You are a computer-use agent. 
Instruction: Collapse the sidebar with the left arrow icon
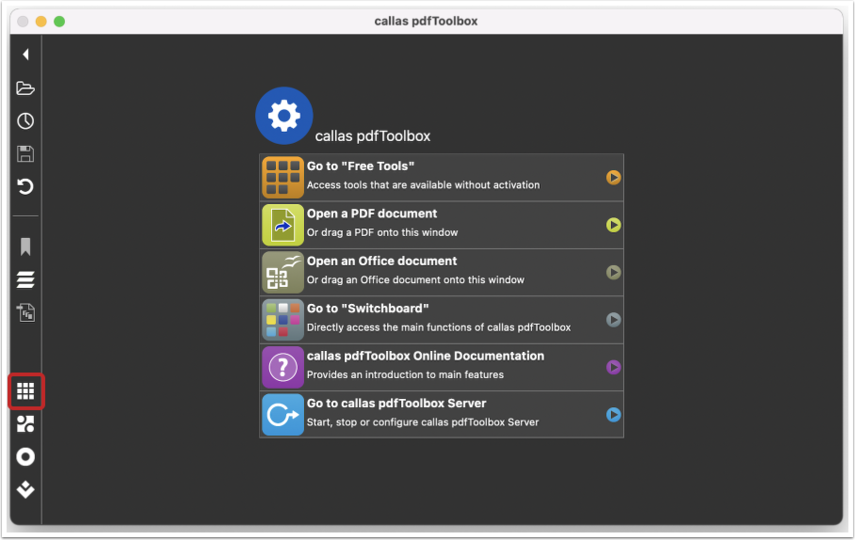tap(26, 54)
